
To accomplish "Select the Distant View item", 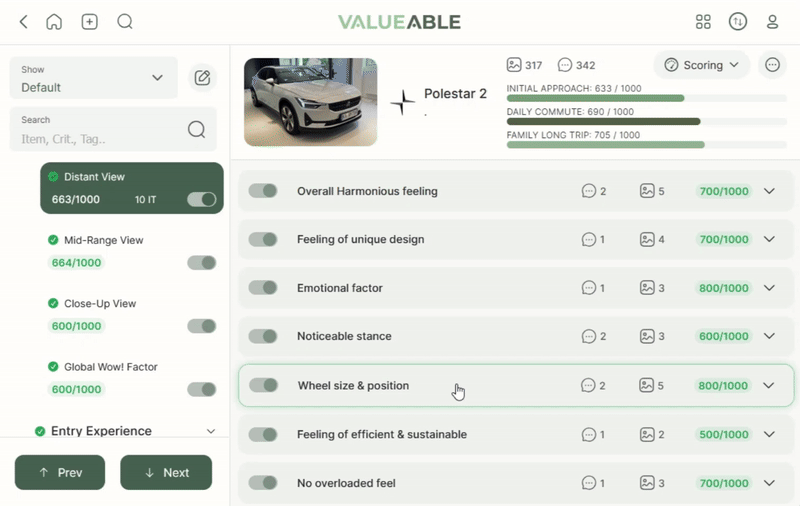I will (x=132, y=188).
